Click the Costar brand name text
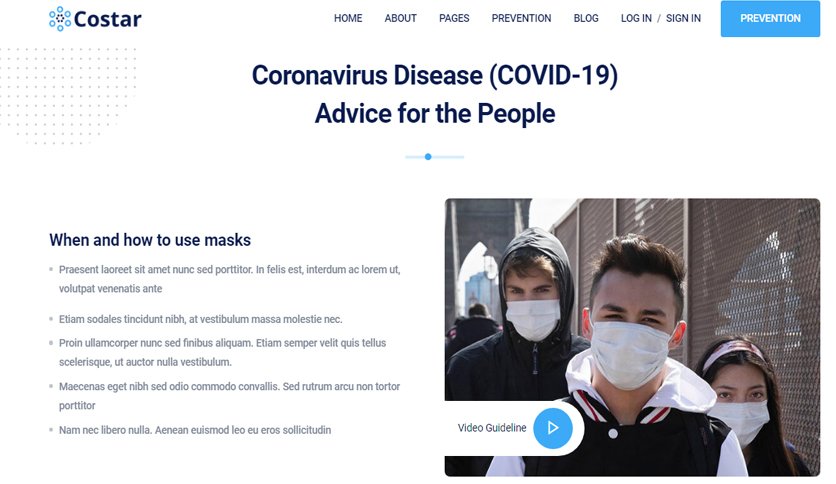This screenshot has height=484, width=836. [x=108, y=19]
